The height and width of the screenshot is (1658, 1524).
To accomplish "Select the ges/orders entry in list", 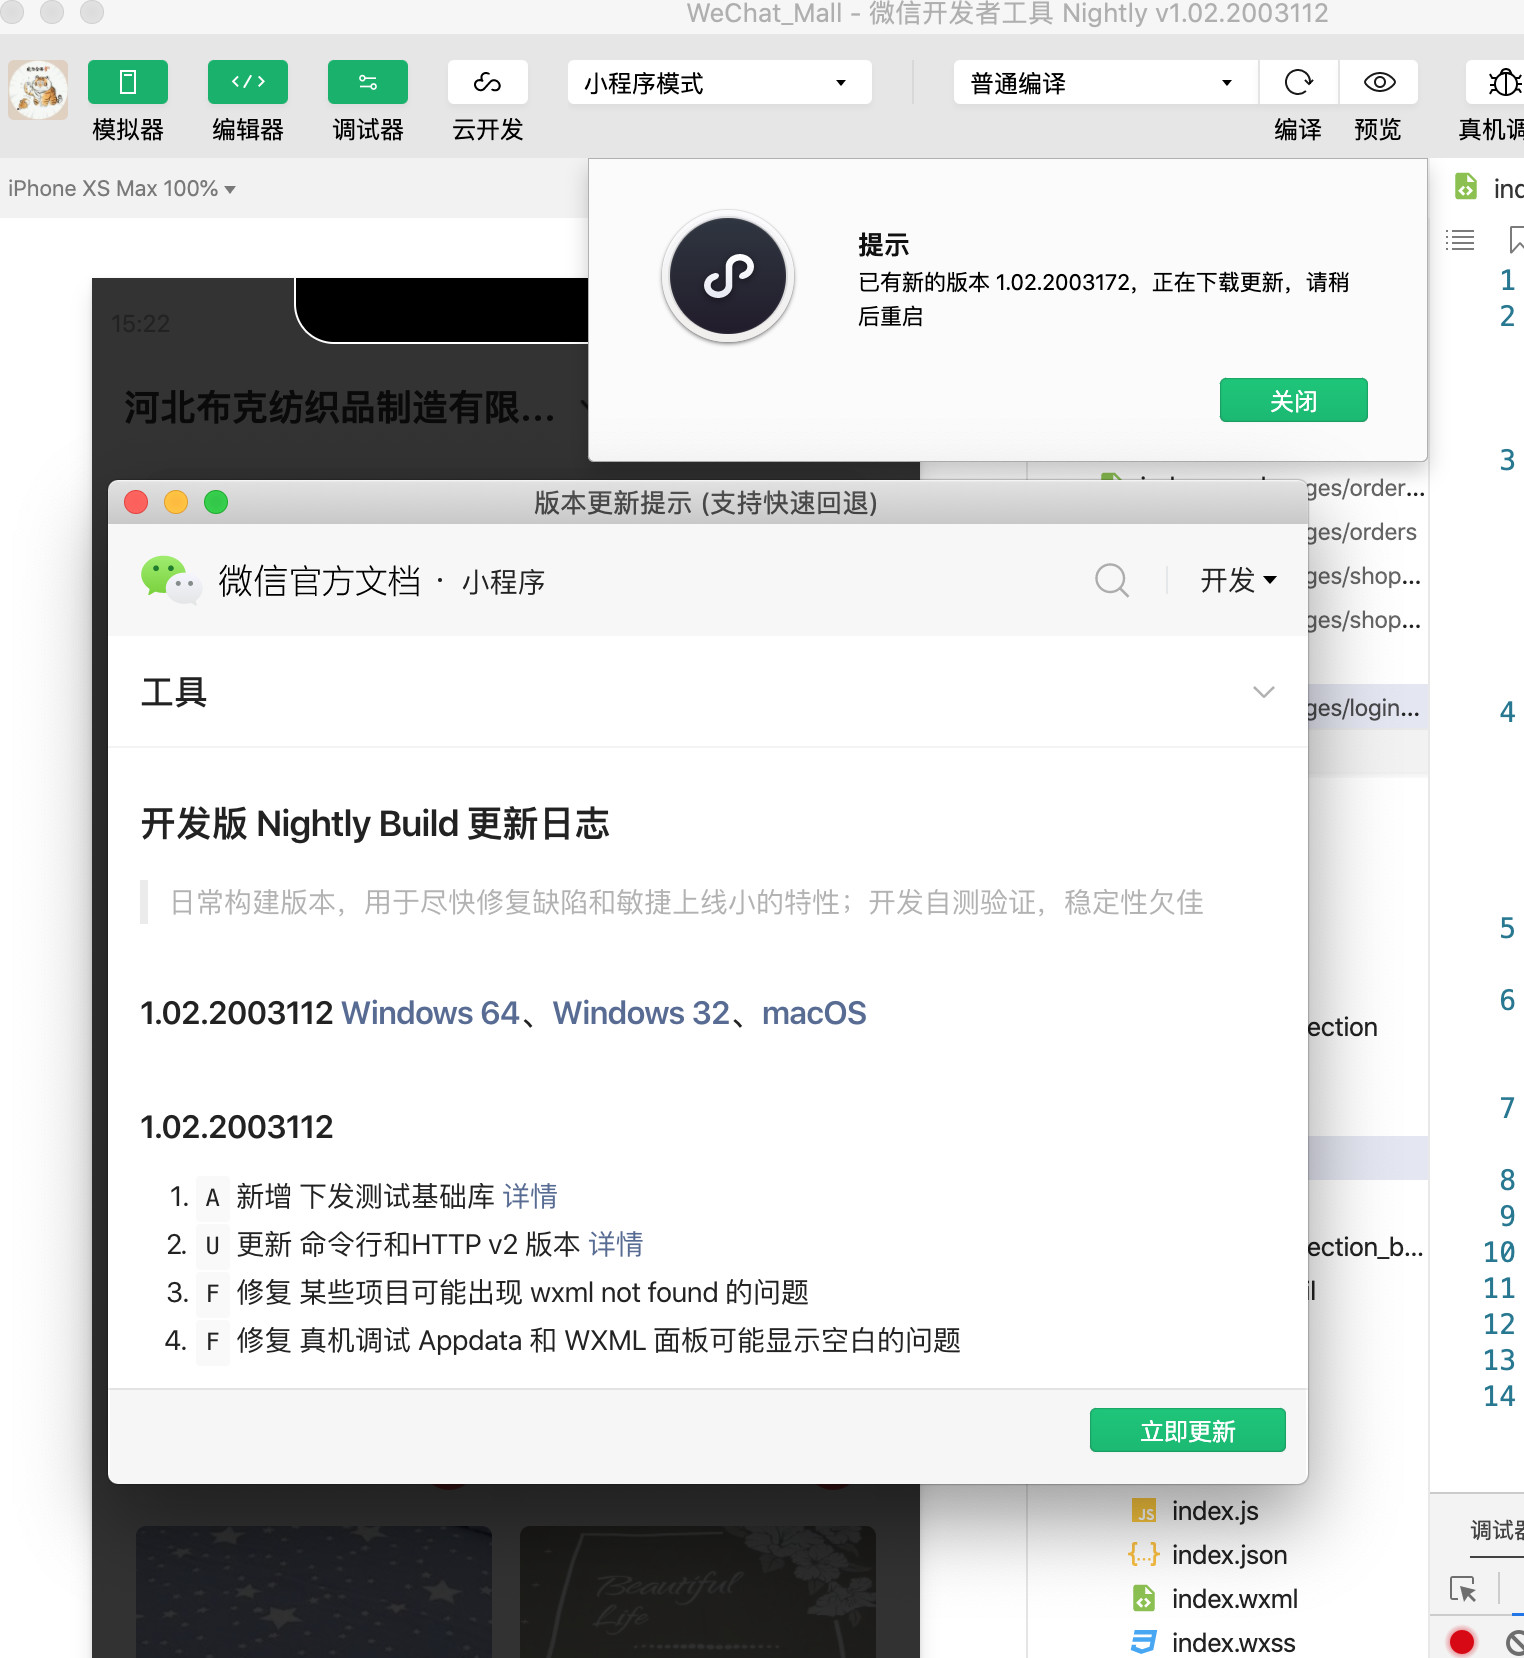I will coord(1362,532).
